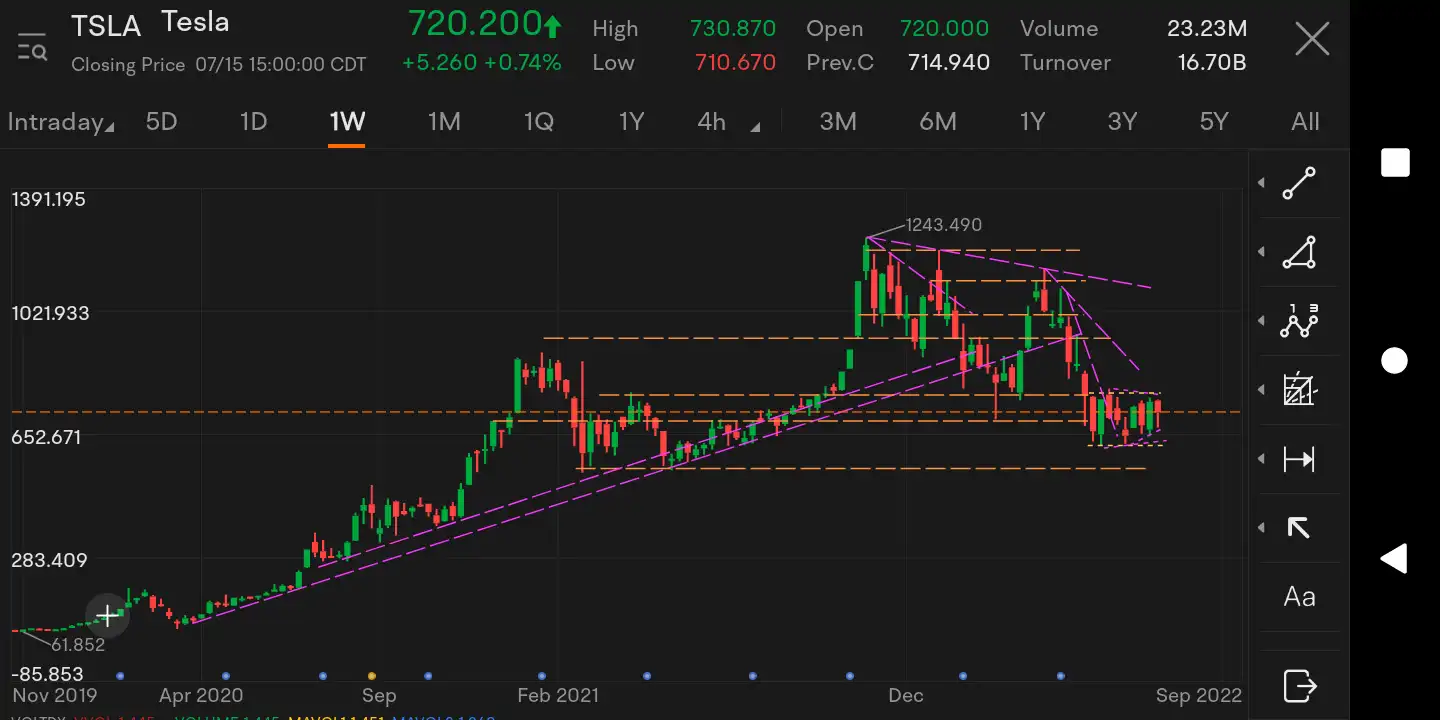Screen dimensions: 1440x720
Task: Tap the Open value 720.000
Action: [x=944, y=29]
